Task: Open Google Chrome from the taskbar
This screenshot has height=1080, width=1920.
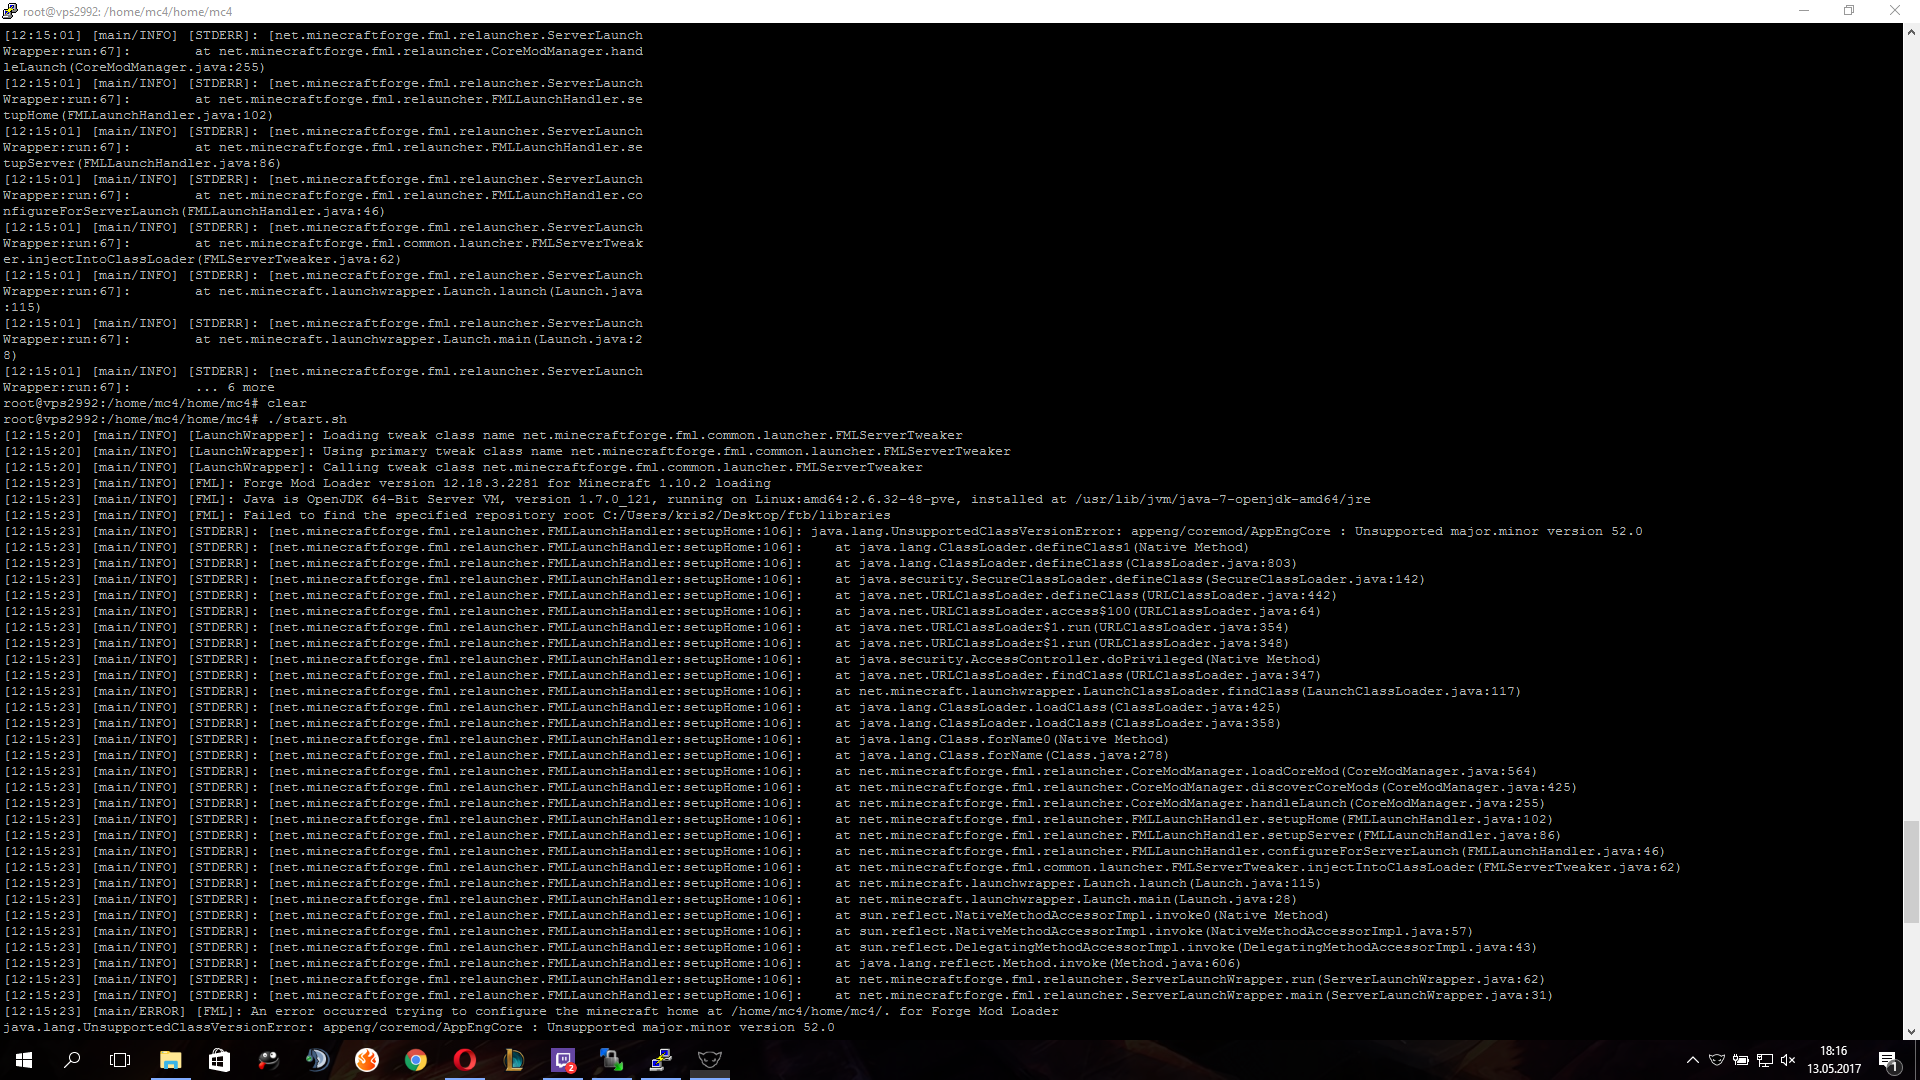Action: point(416,1060)
